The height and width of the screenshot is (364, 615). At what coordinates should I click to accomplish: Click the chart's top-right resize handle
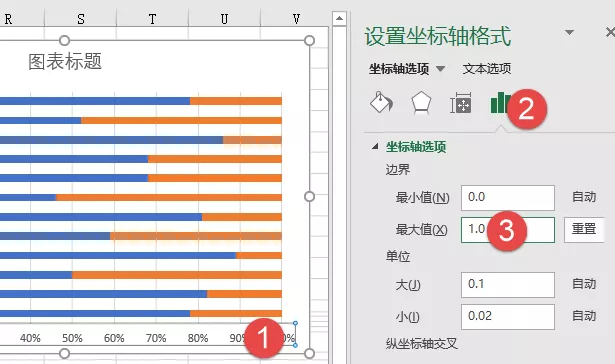click(309, 40)
